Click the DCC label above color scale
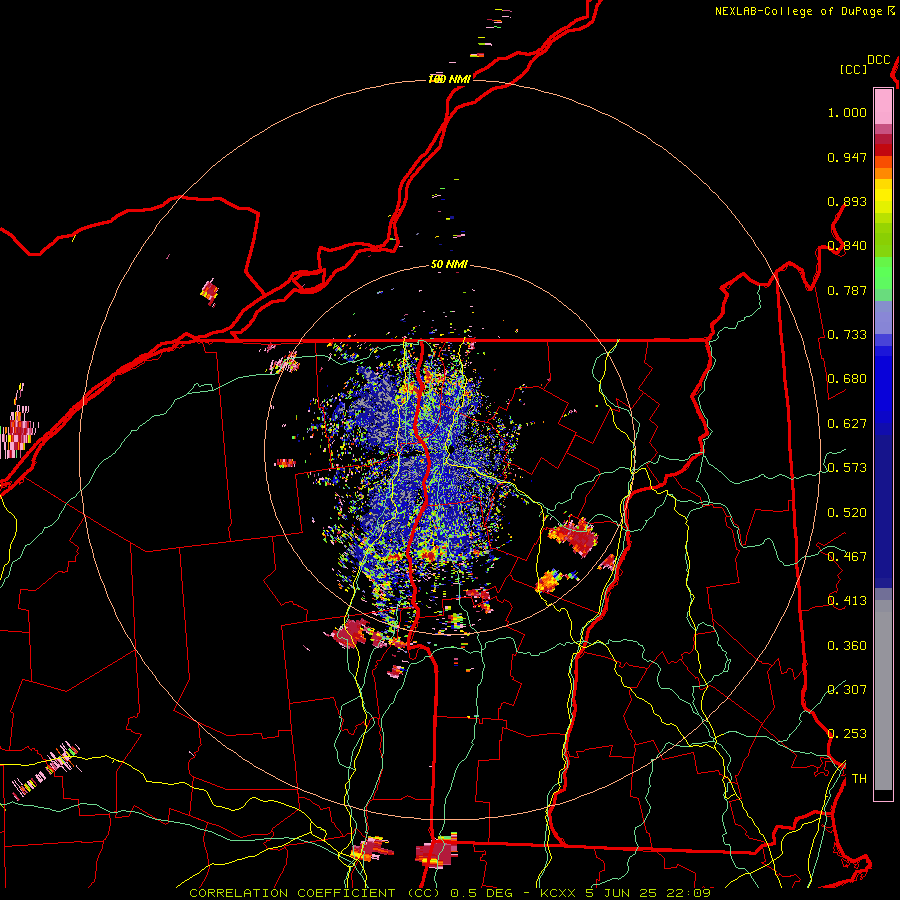Screen dimensions: 900x900 (879, 60)
